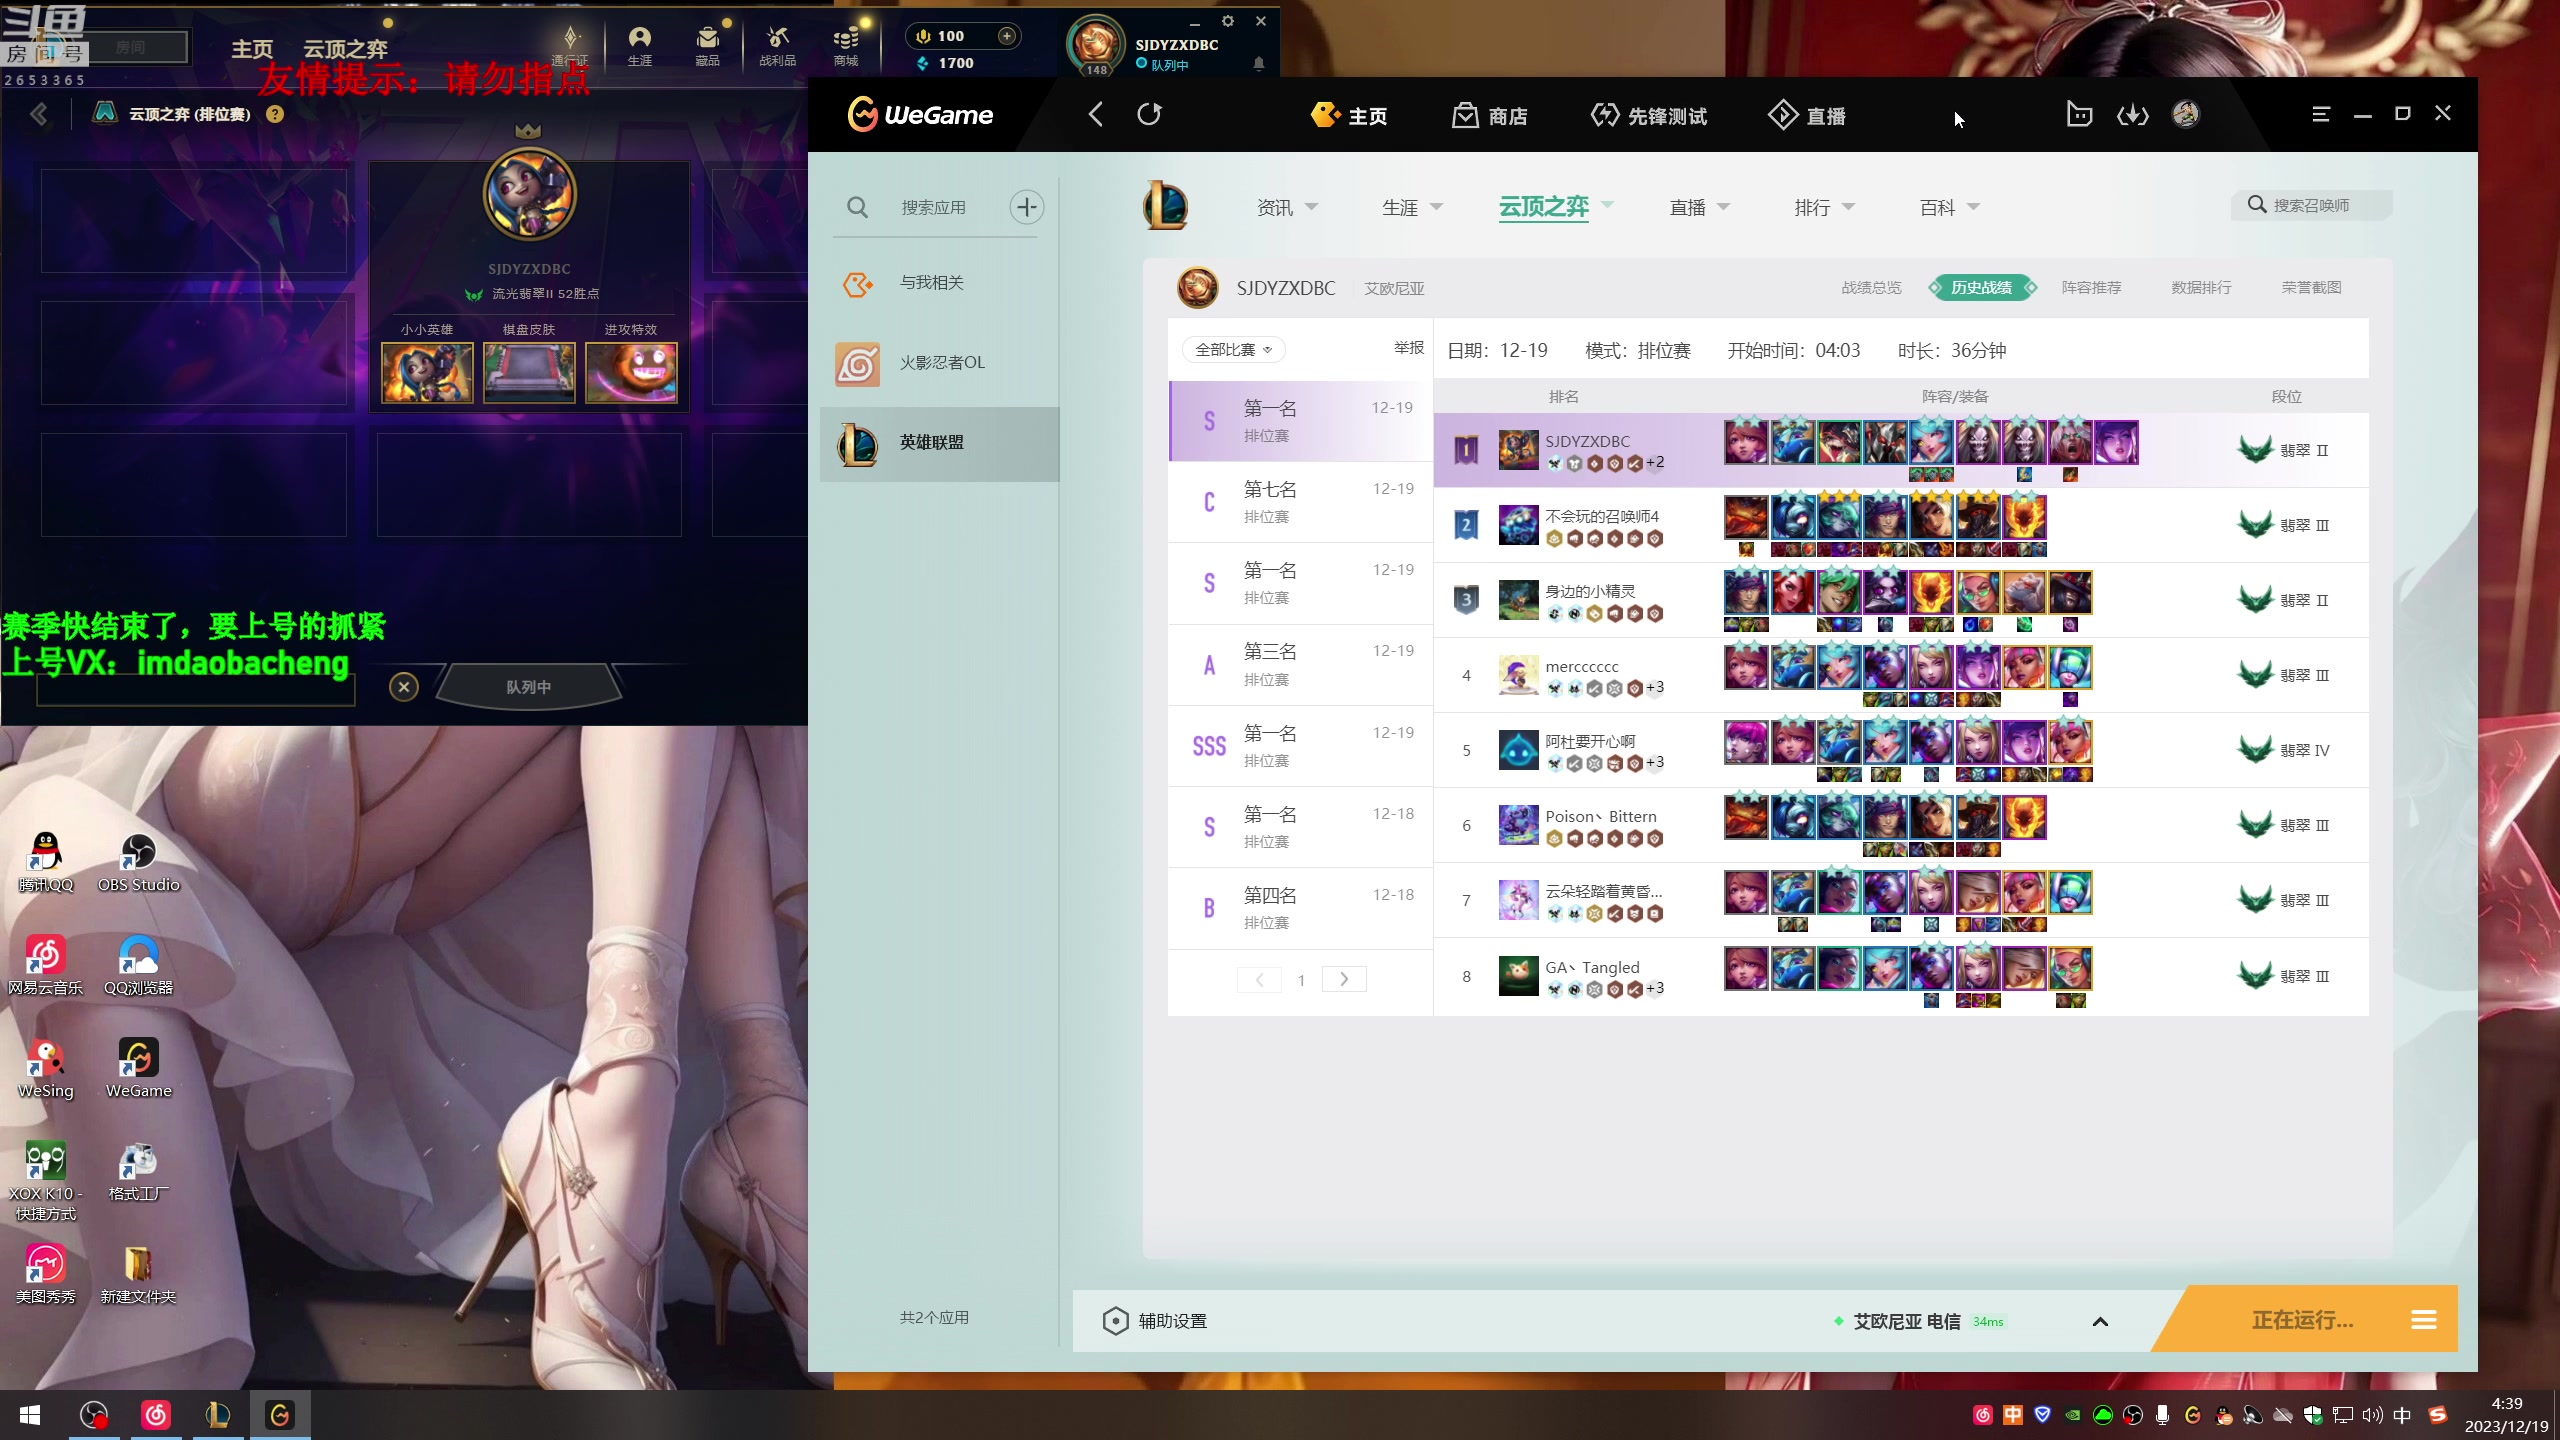
Task: Click player 不会玩的召唤师4 avatar
Action: (1518, 525)
